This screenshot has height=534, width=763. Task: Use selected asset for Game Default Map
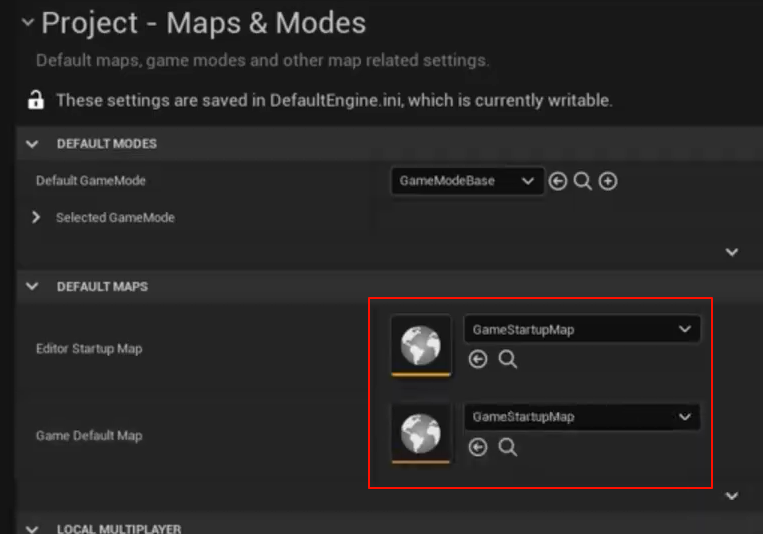478,447
